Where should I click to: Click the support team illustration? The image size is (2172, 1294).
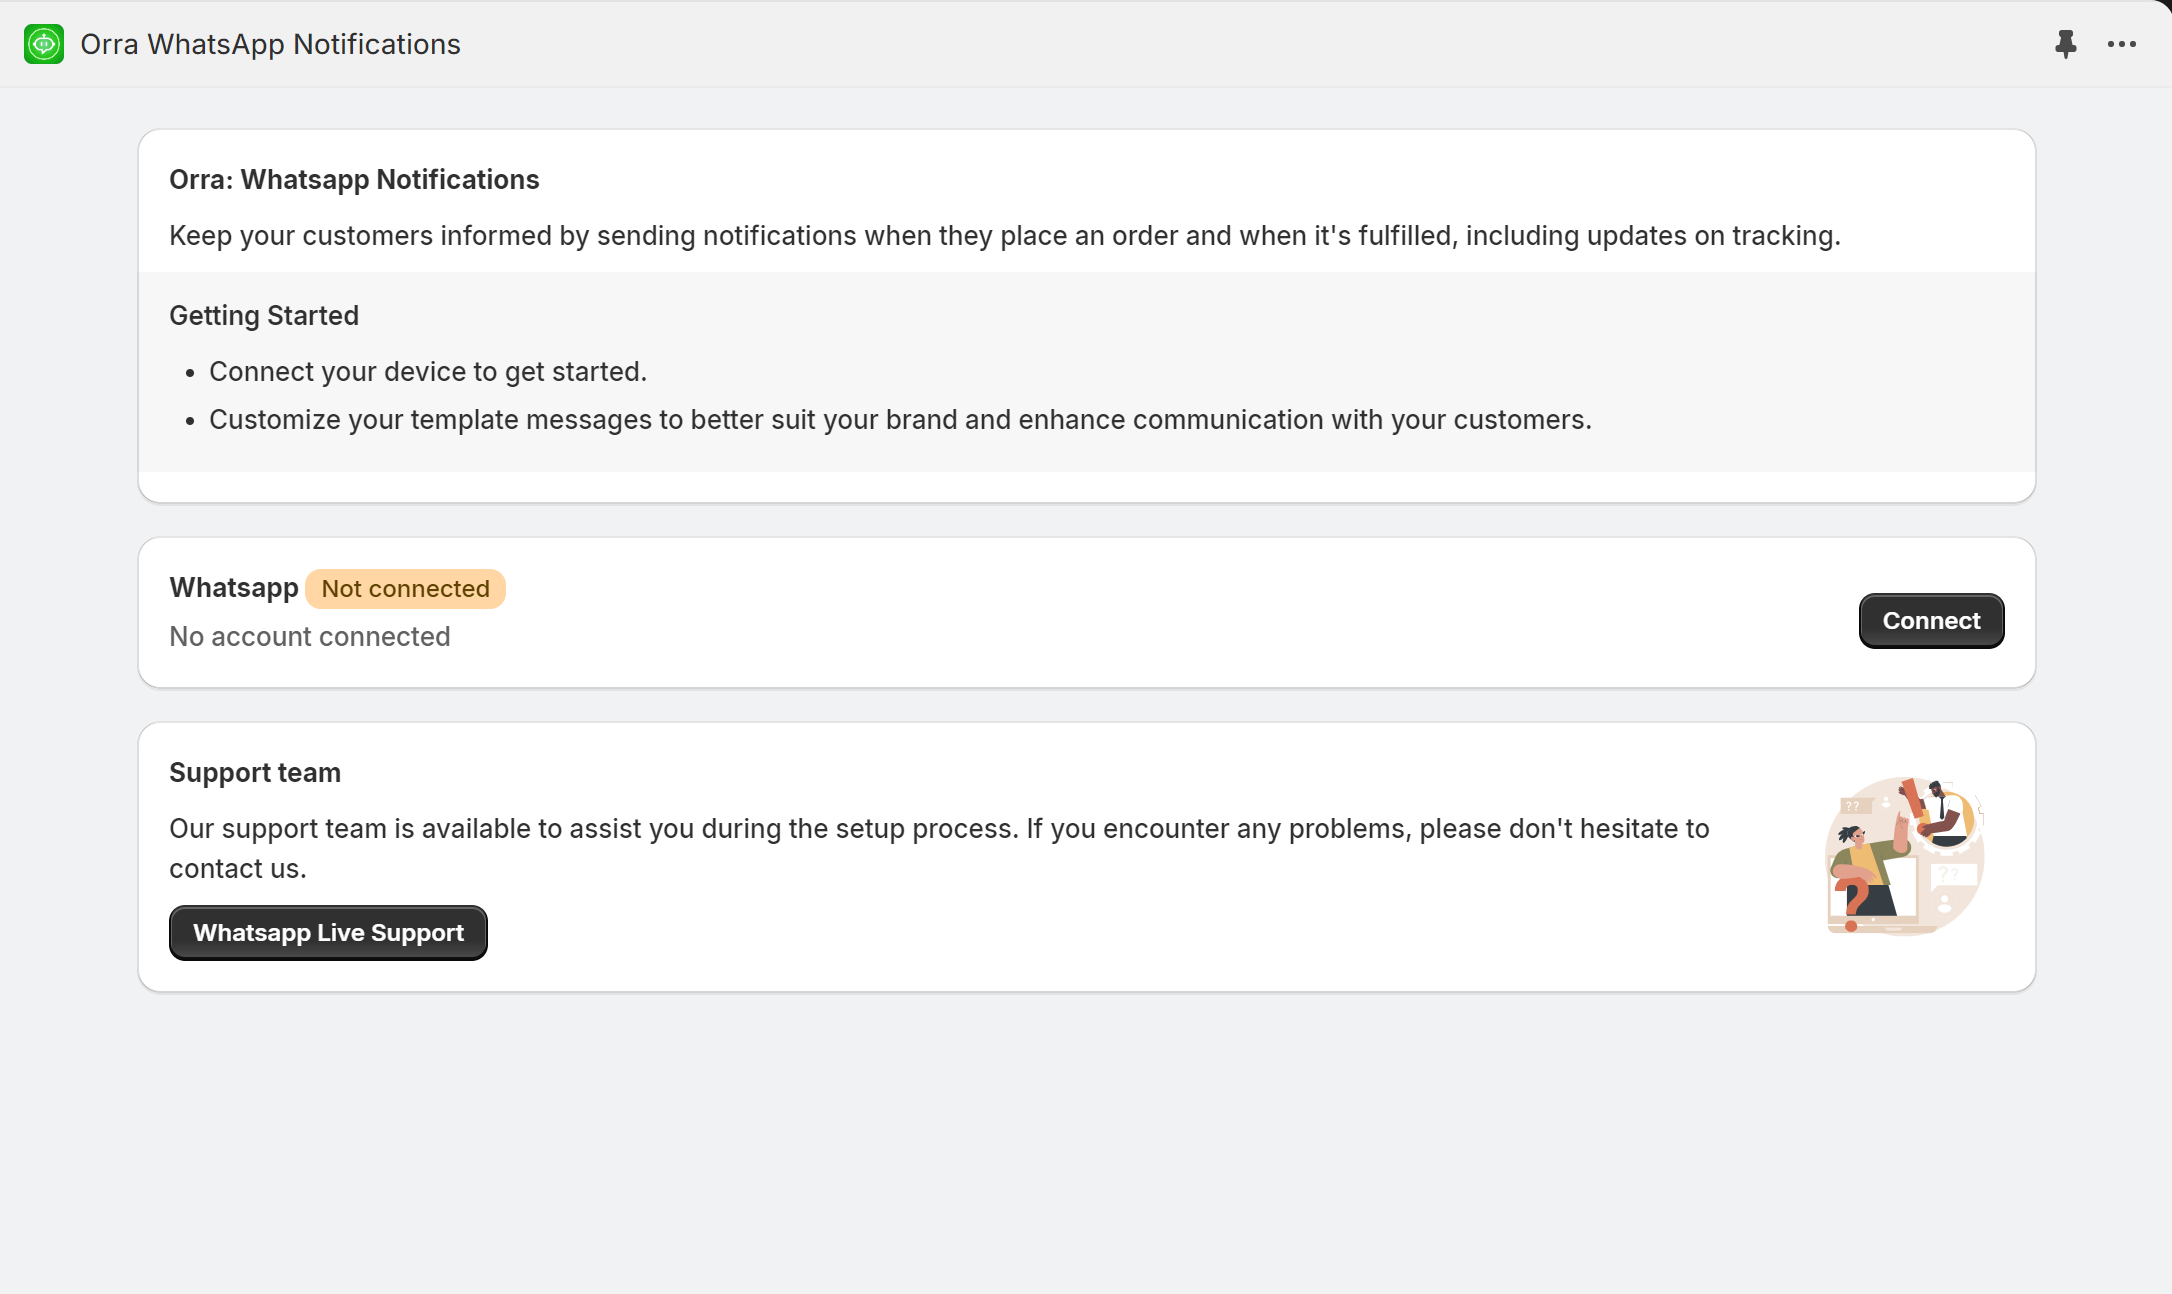coord(1904,856)
